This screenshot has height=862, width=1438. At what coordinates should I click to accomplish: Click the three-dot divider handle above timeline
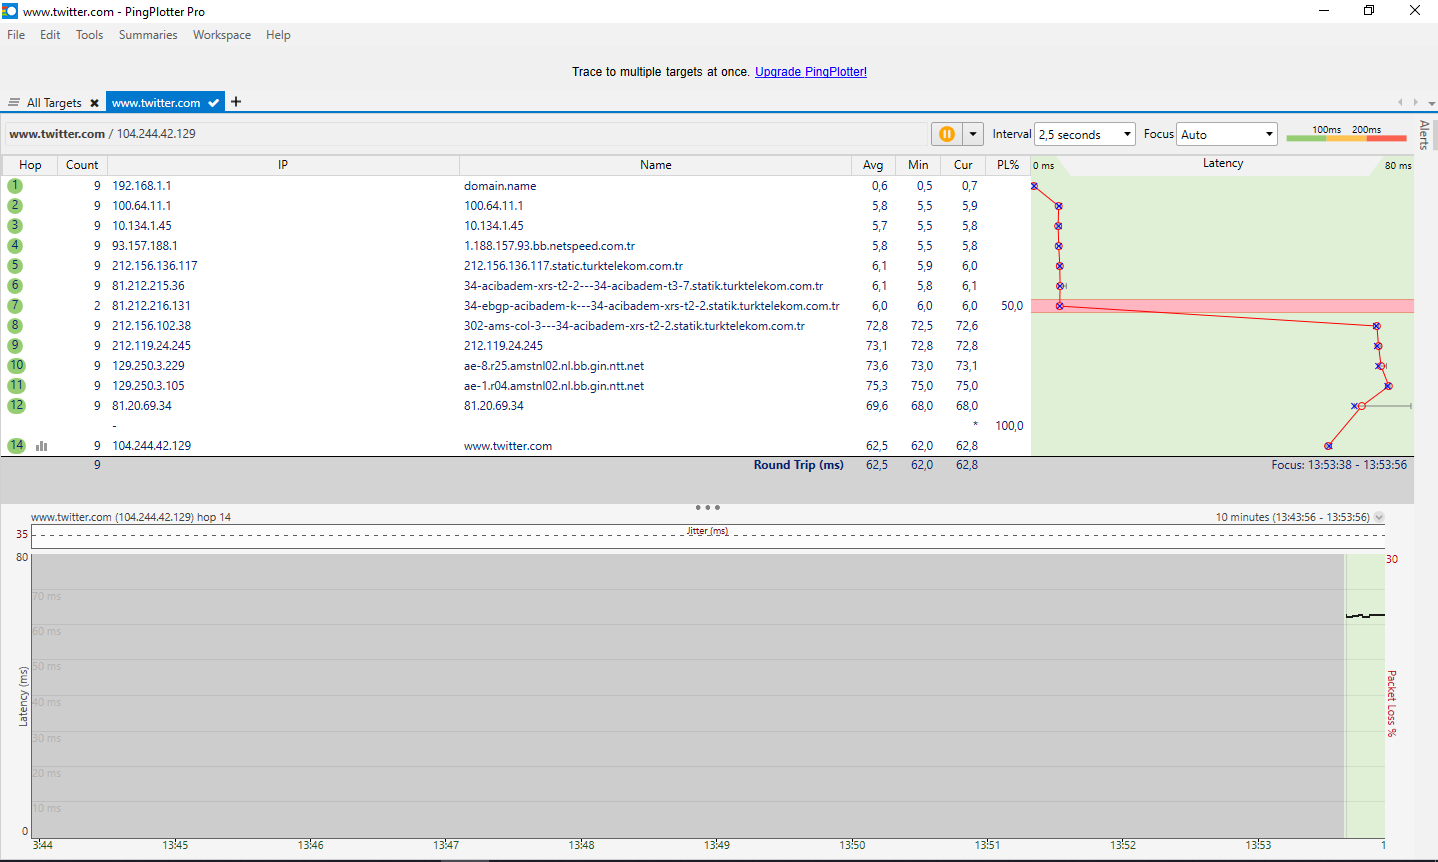707,507
